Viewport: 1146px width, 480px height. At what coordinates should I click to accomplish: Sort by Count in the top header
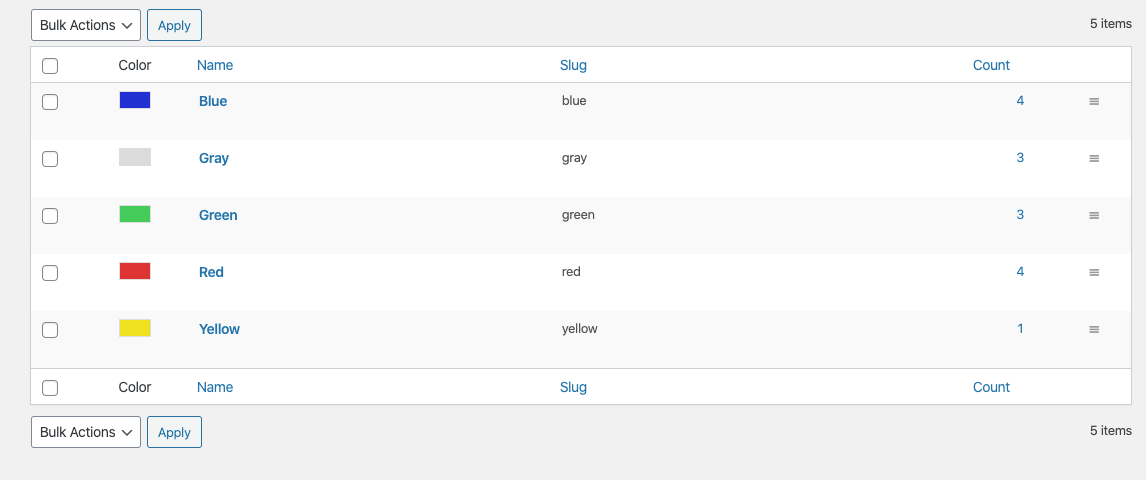991,65
